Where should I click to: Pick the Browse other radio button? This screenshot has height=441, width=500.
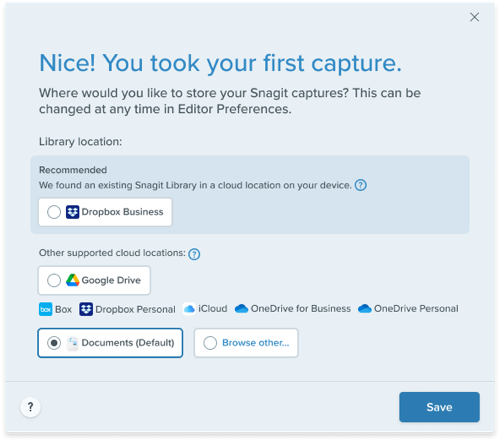pyautogui.click(x=210, y=343)
